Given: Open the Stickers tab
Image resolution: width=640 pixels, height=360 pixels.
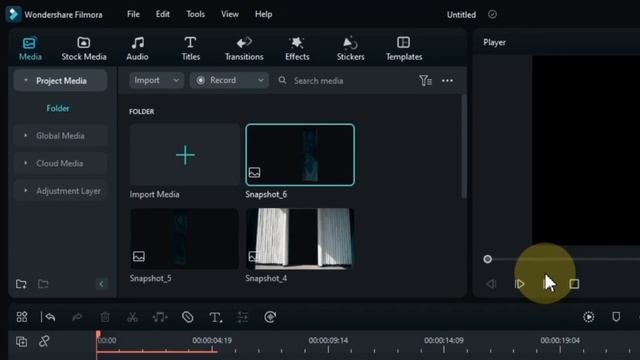Looking at the screenshot, I should [350, 49].
